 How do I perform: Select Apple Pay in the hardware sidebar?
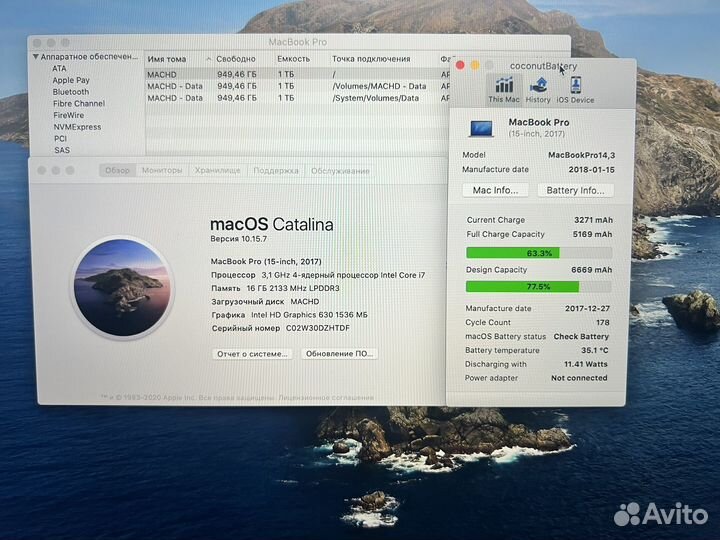point(71,80)
